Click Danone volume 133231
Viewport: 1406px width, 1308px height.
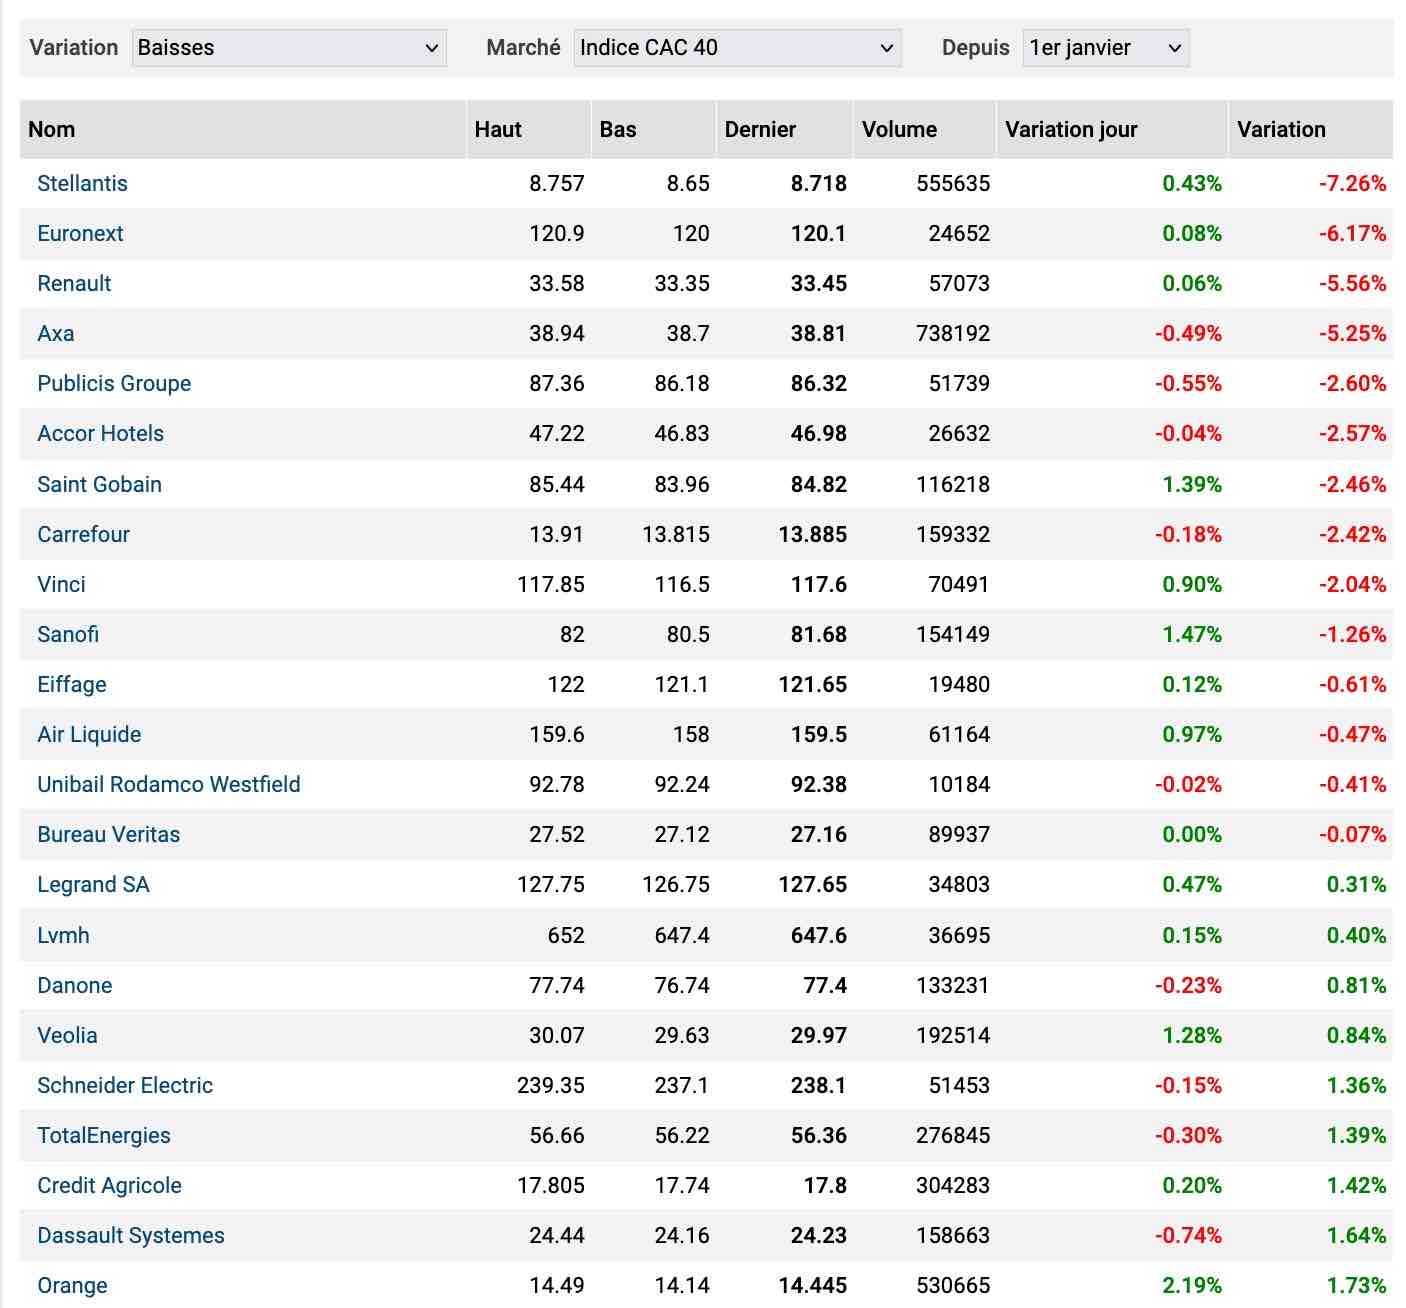tap(953, 986)
